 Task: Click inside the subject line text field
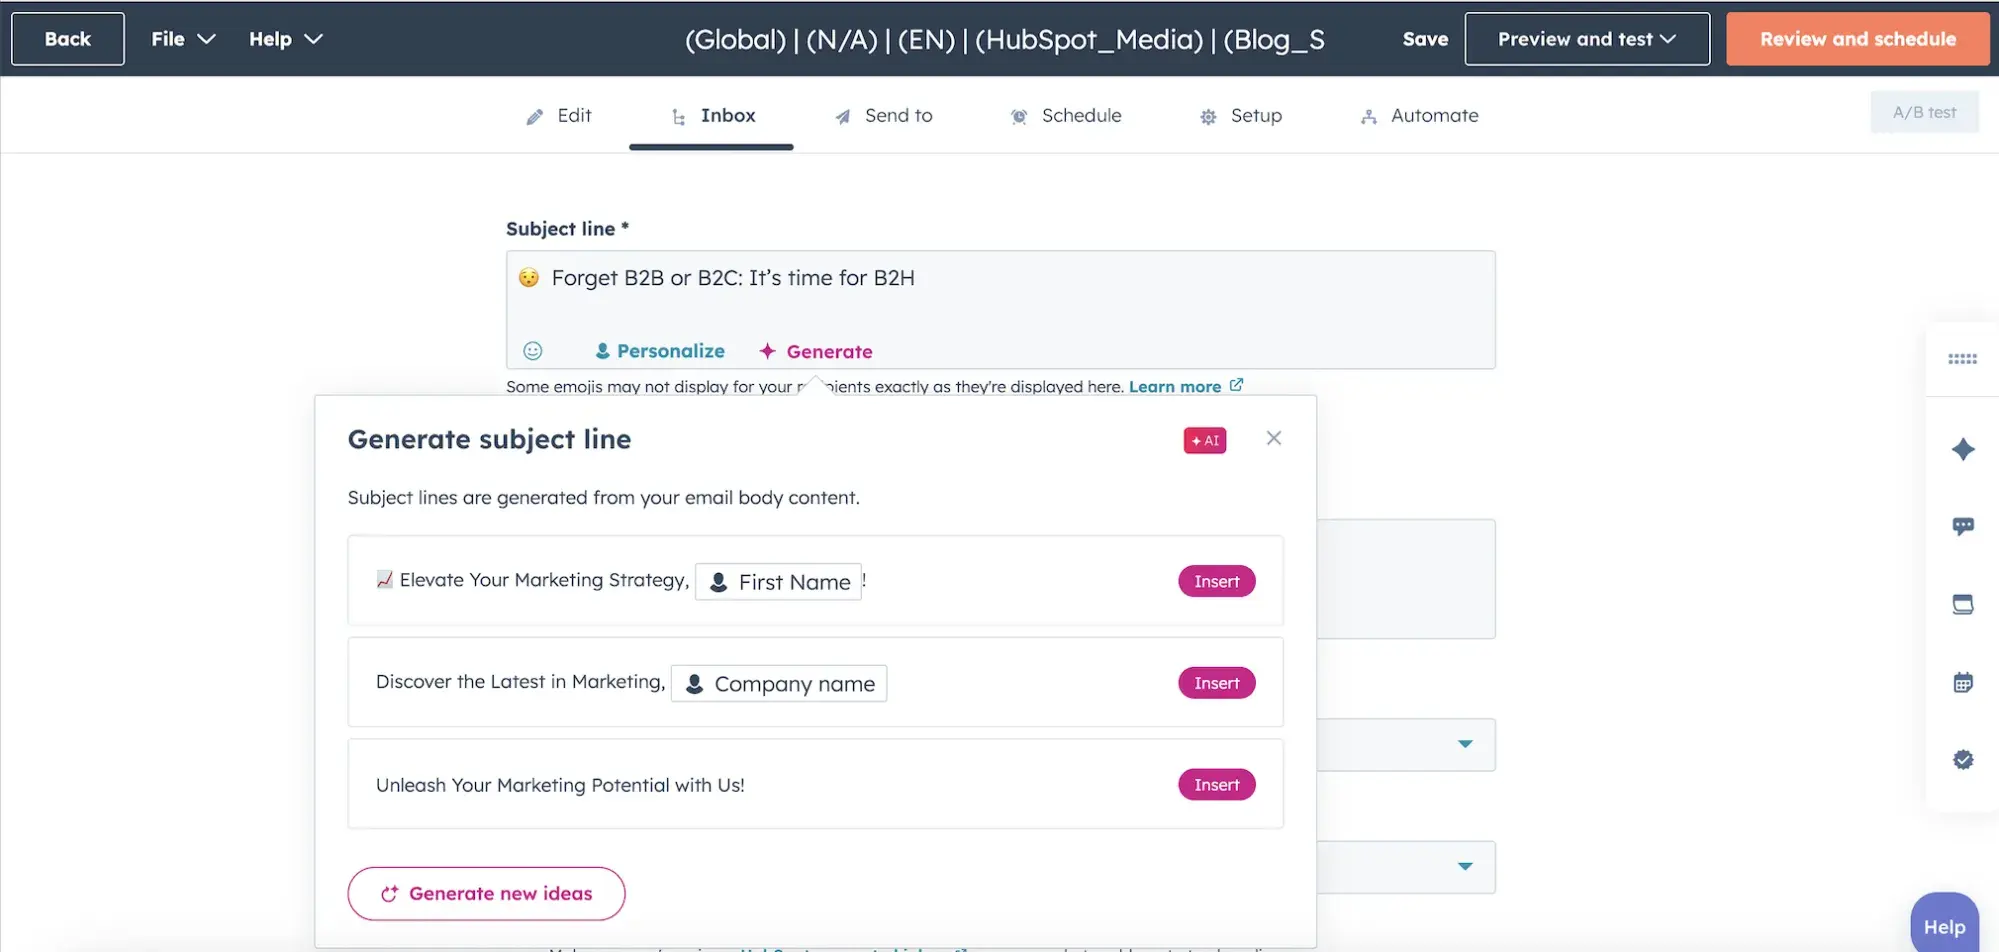pyautogui.click(x=999, y=278)
